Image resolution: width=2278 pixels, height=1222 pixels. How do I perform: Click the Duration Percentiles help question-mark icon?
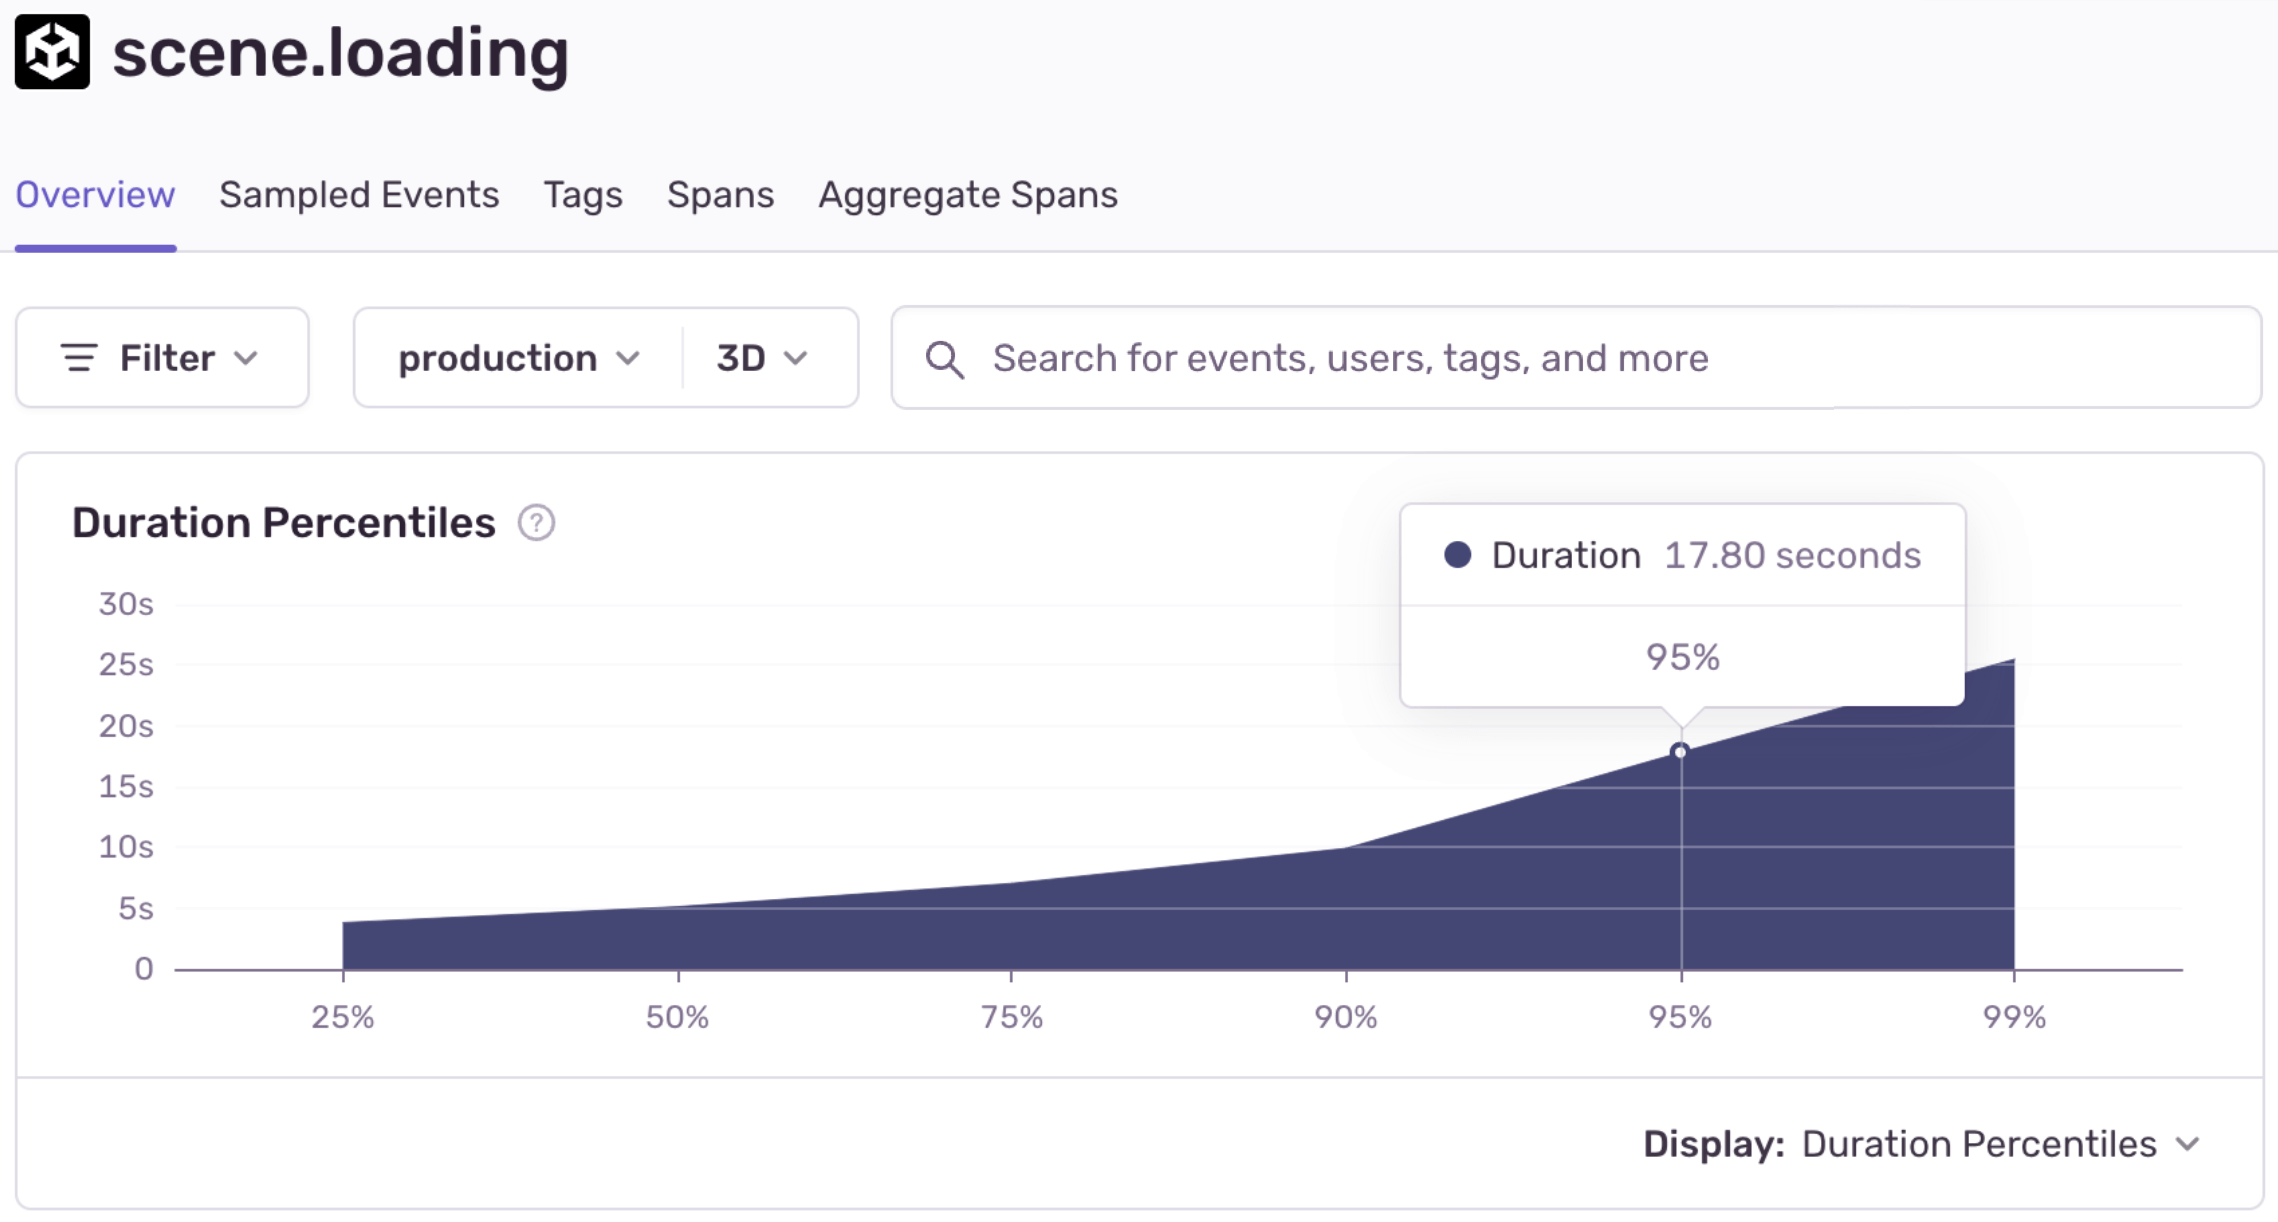536,523
